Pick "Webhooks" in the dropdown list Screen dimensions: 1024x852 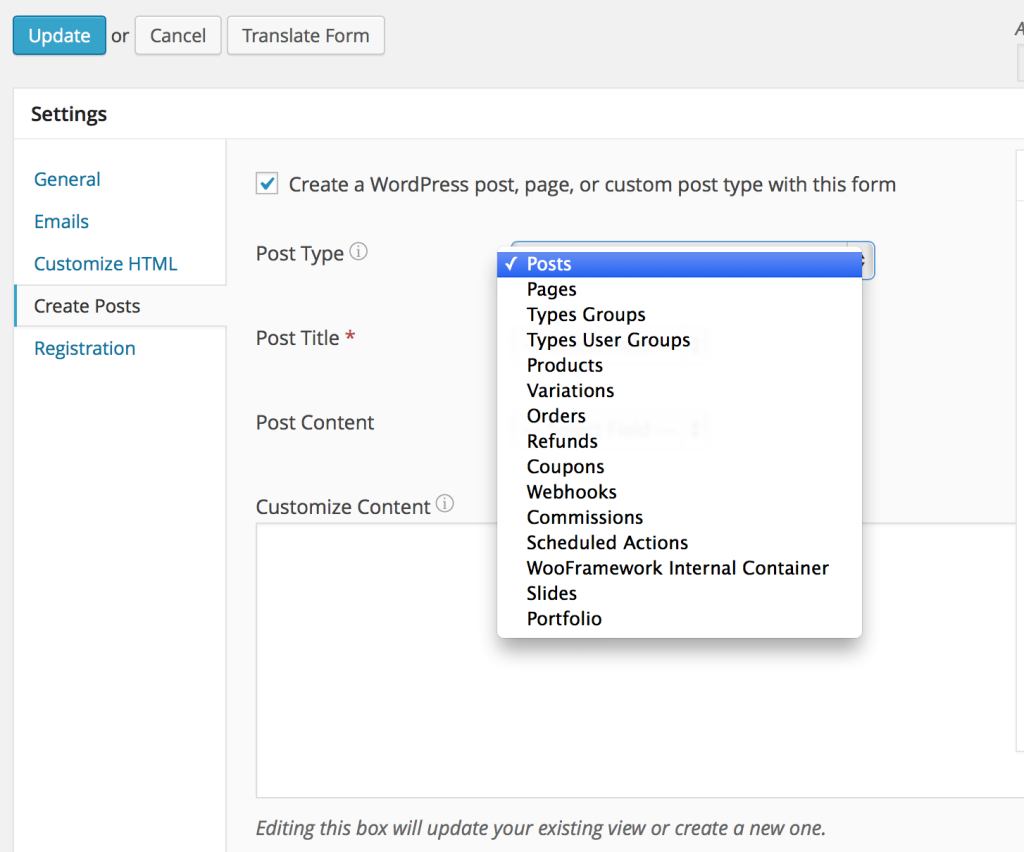tap(571, 491)
